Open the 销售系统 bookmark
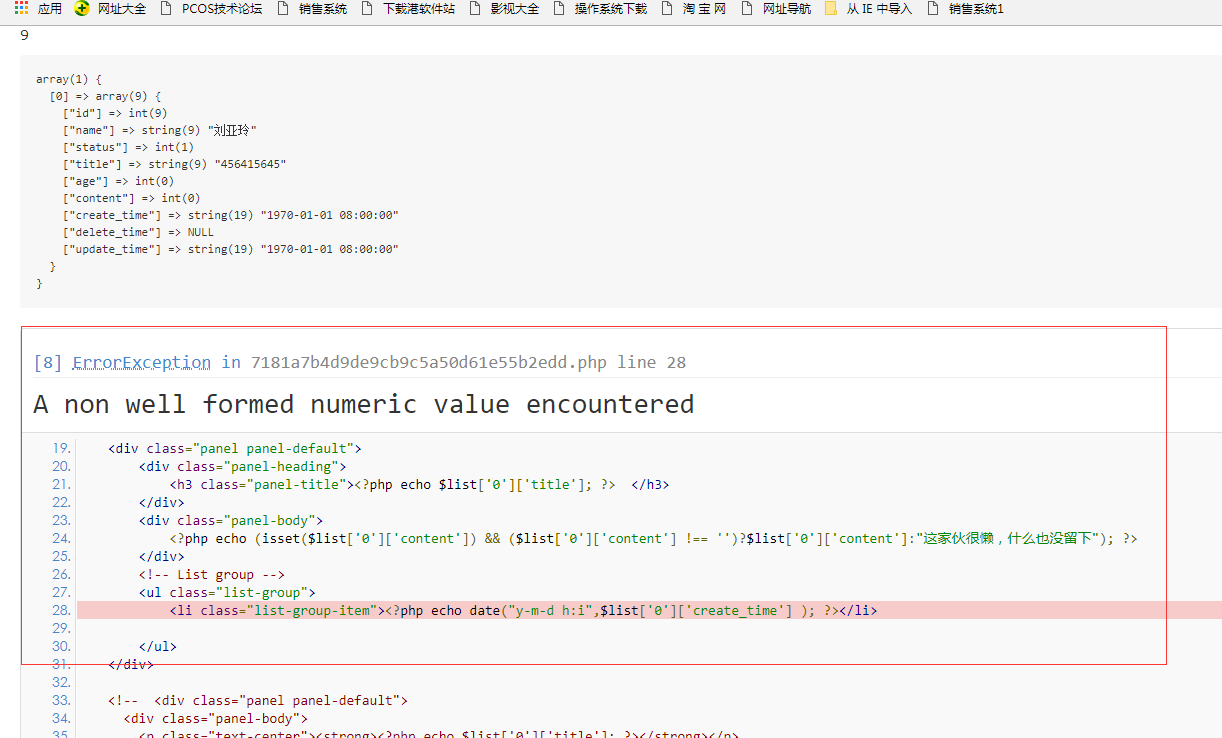Screen dimensions: 1222x738 click(x=311, y=9)
